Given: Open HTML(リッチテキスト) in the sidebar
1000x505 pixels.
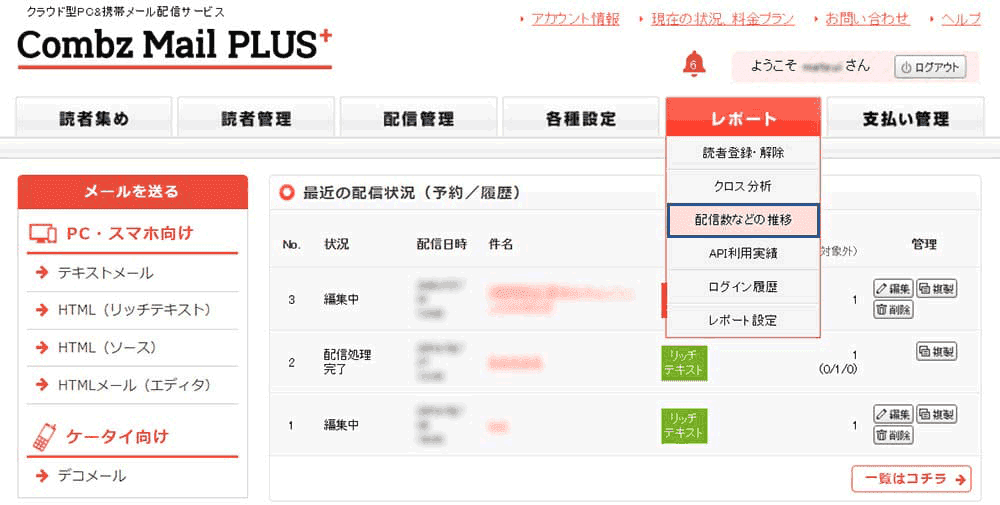Looking at the screenshot, I should 133,310.
